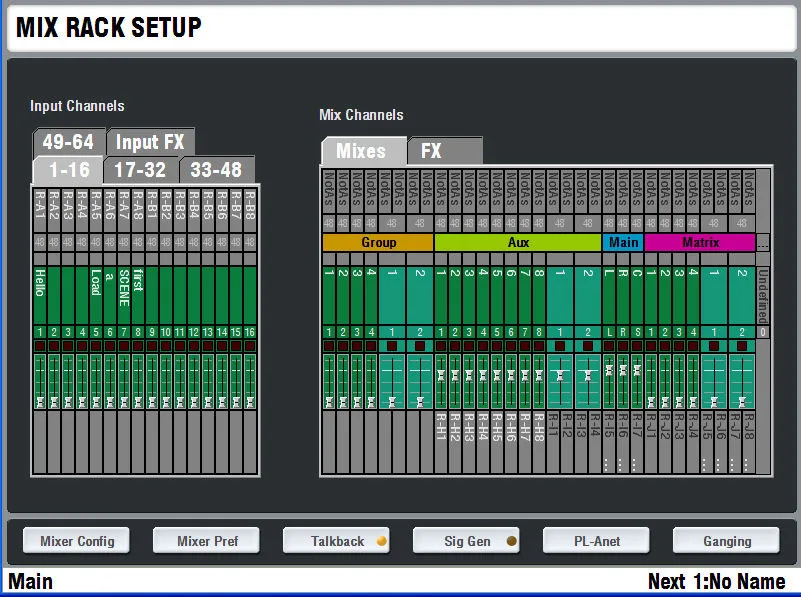The image size is (801, 597).
Task: Click the Next 1:No Name scene indicator
Action: click(x=716, y=582)
